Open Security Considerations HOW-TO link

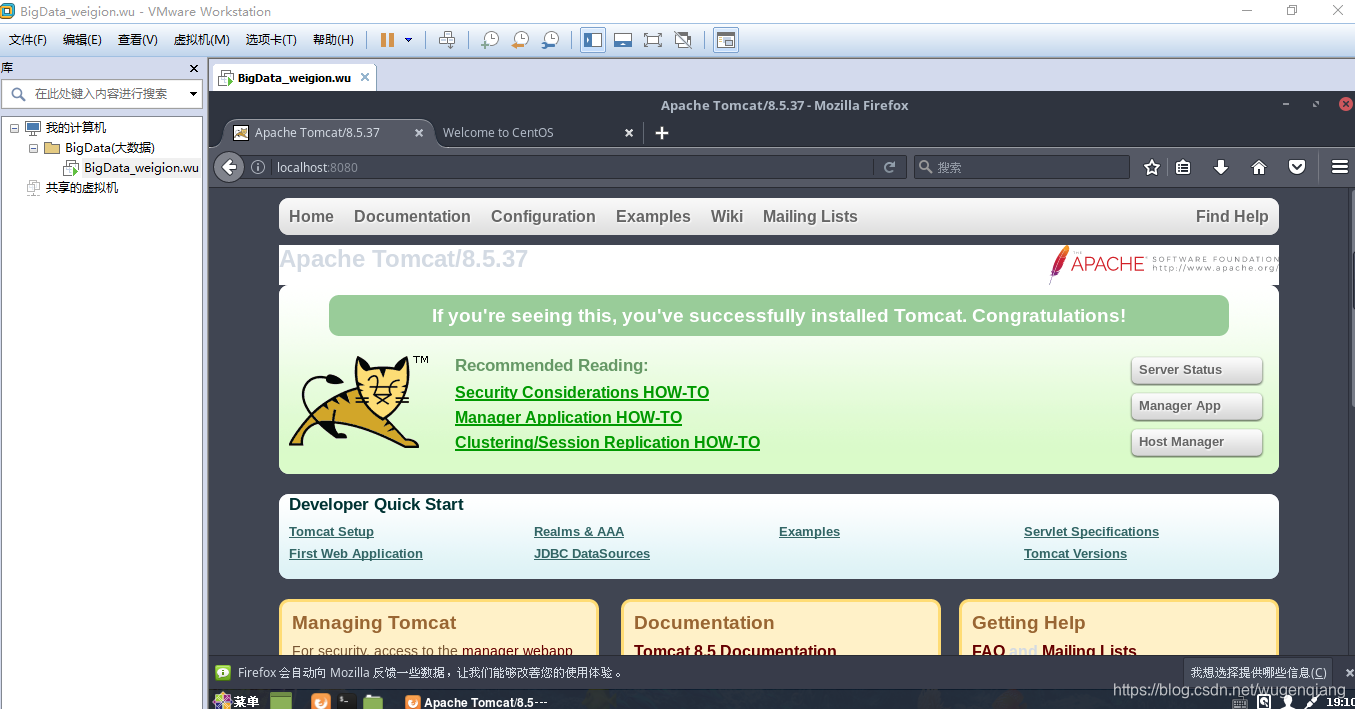point(582,392)
